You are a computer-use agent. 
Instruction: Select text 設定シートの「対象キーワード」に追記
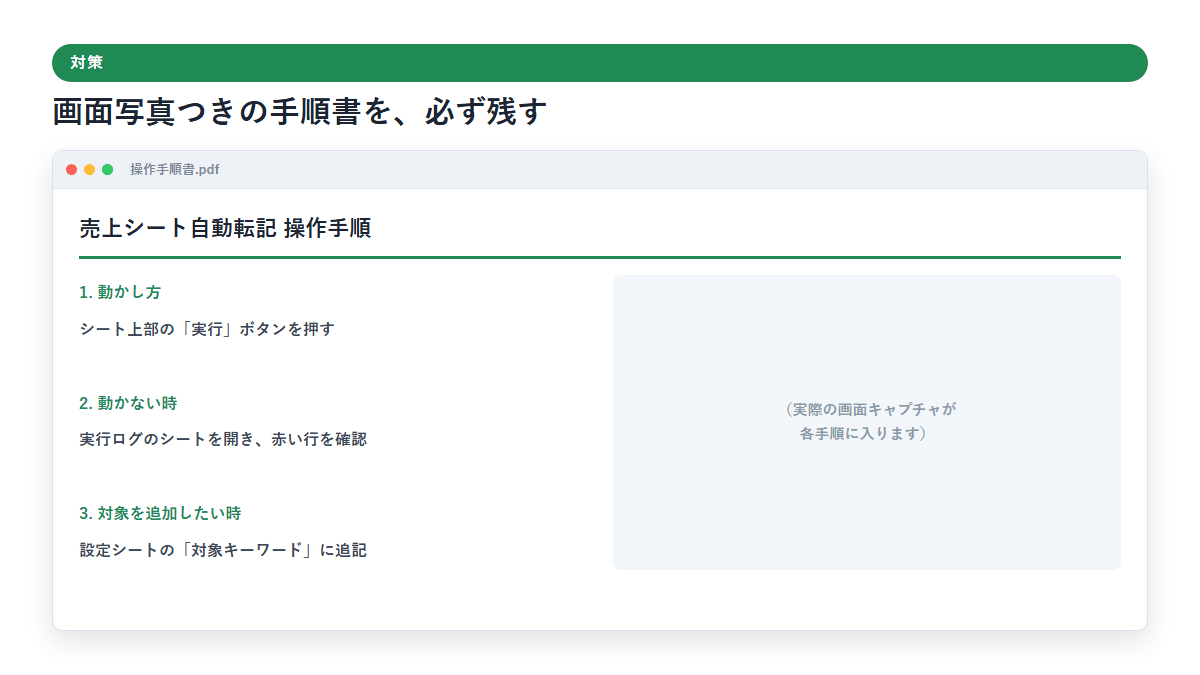[223, 550]
